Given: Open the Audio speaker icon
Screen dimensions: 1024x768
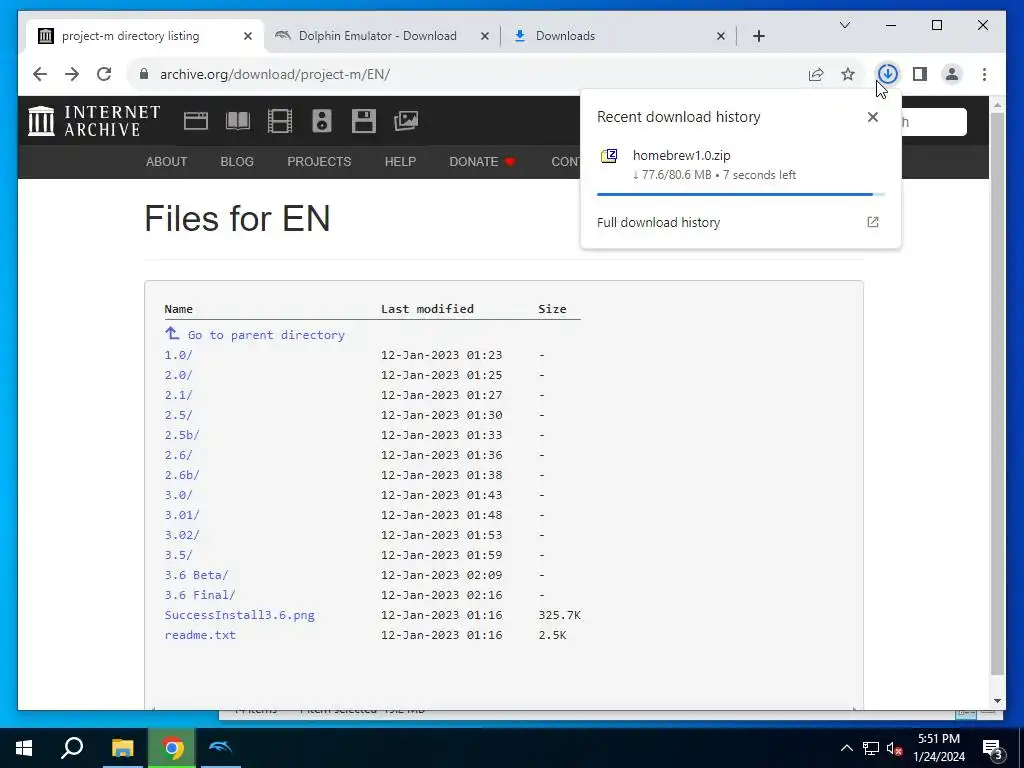Looking at the screenshot, I should 322,121.
